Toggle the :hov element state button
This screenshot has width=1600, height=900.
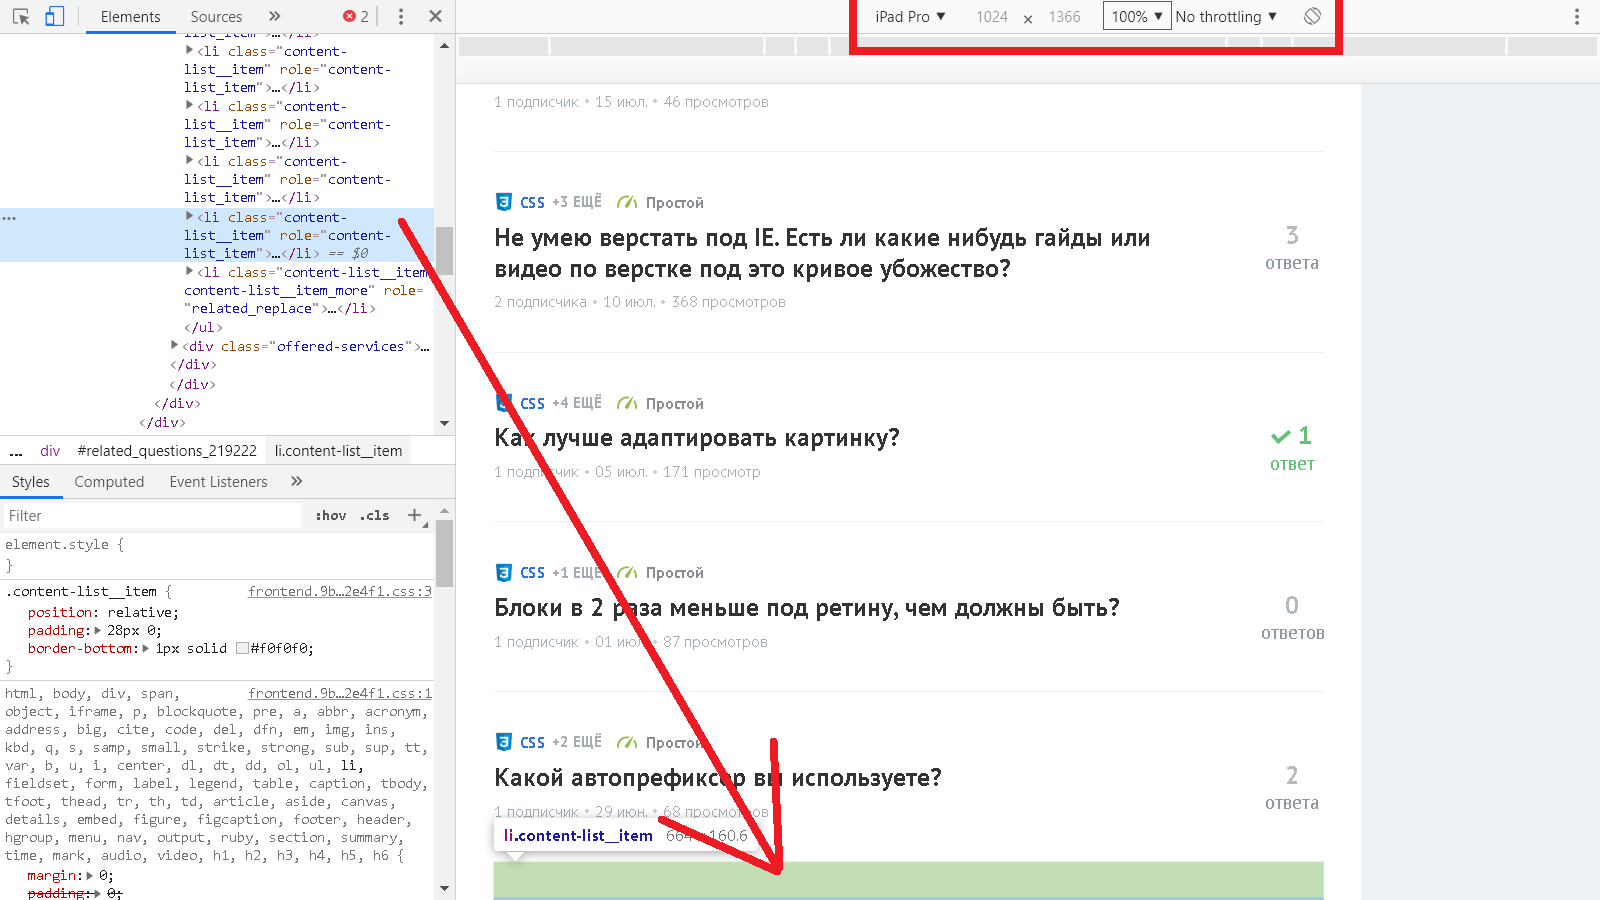pyautogui.click(x=331, y=516)
